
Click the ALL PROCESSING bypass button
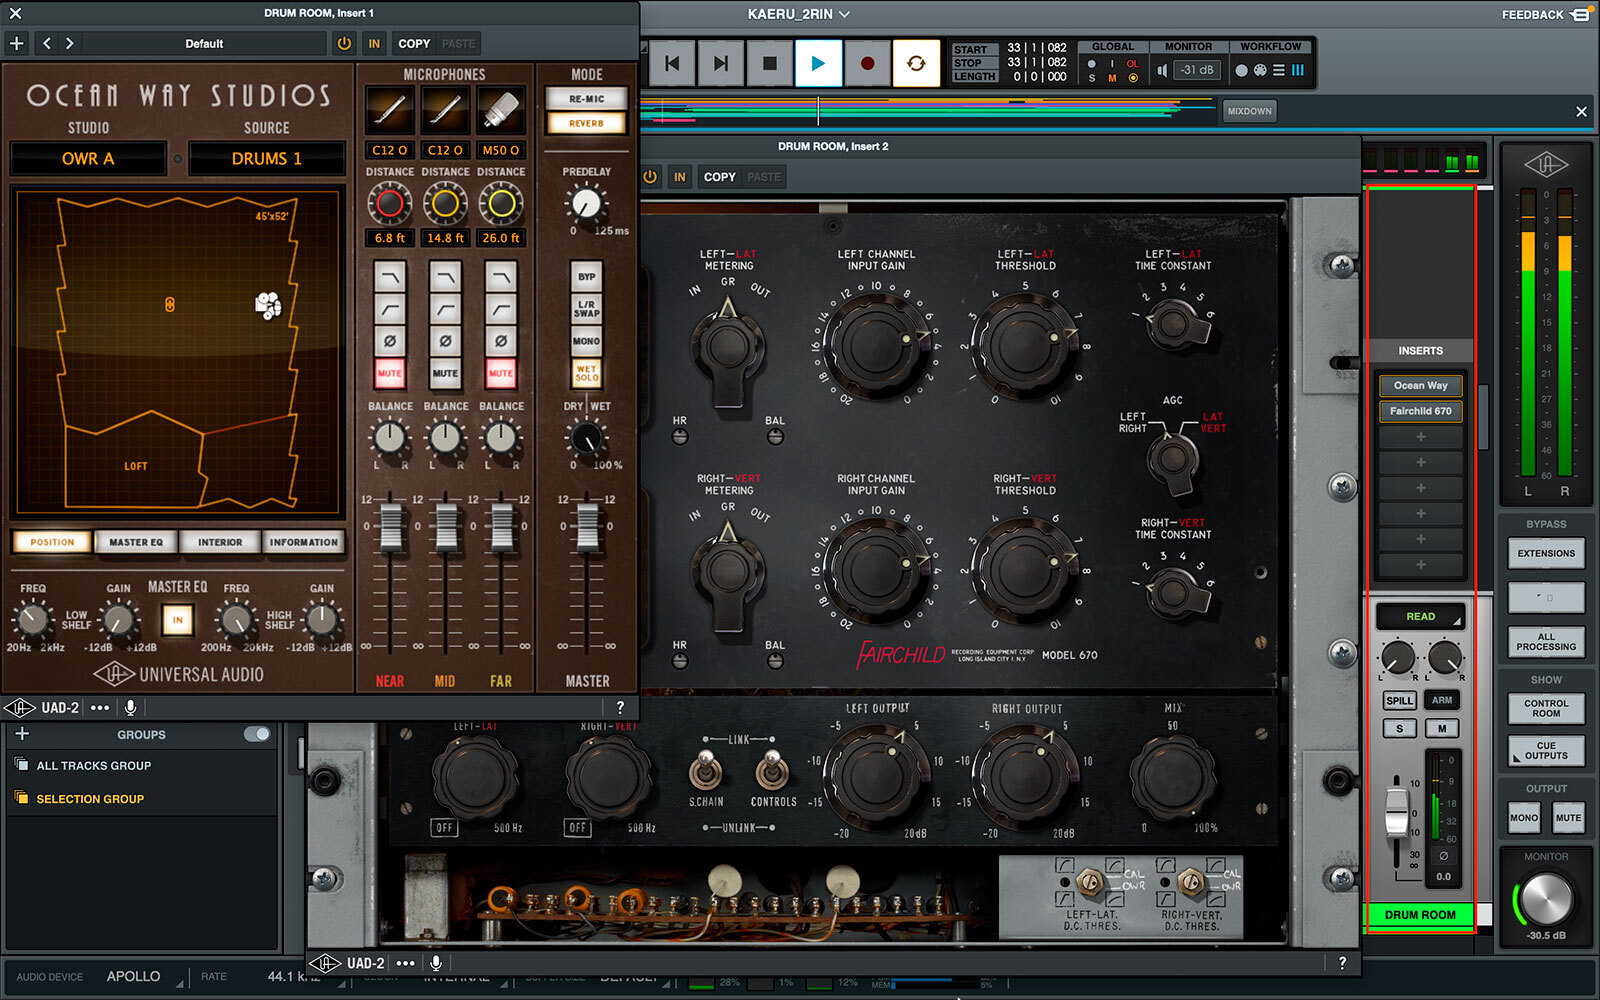pyautogui.click(x=1545, y=642)
